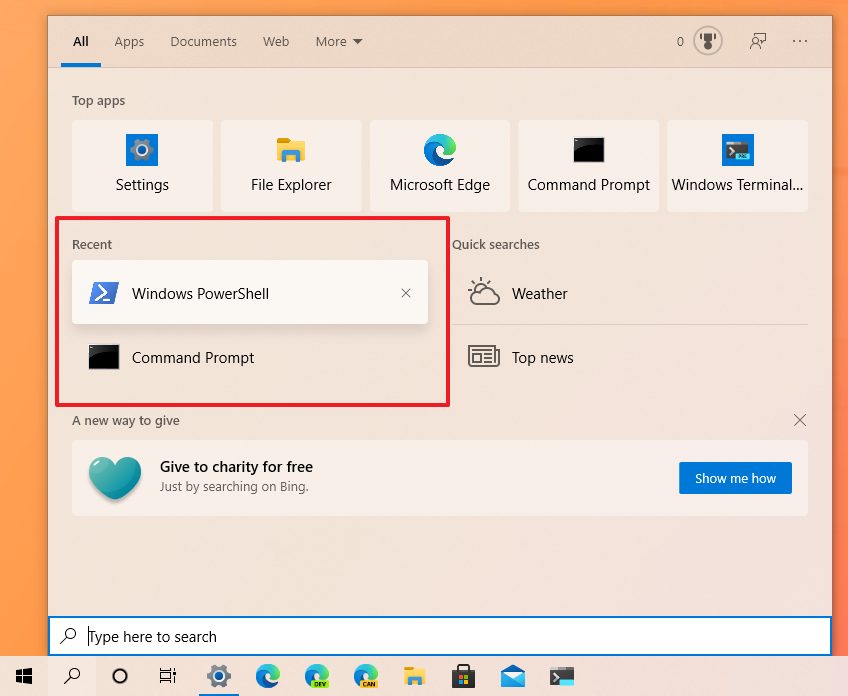Open Microsoft Edge from Top apps
The image size is (848, 696).
[x=439, y=166]
